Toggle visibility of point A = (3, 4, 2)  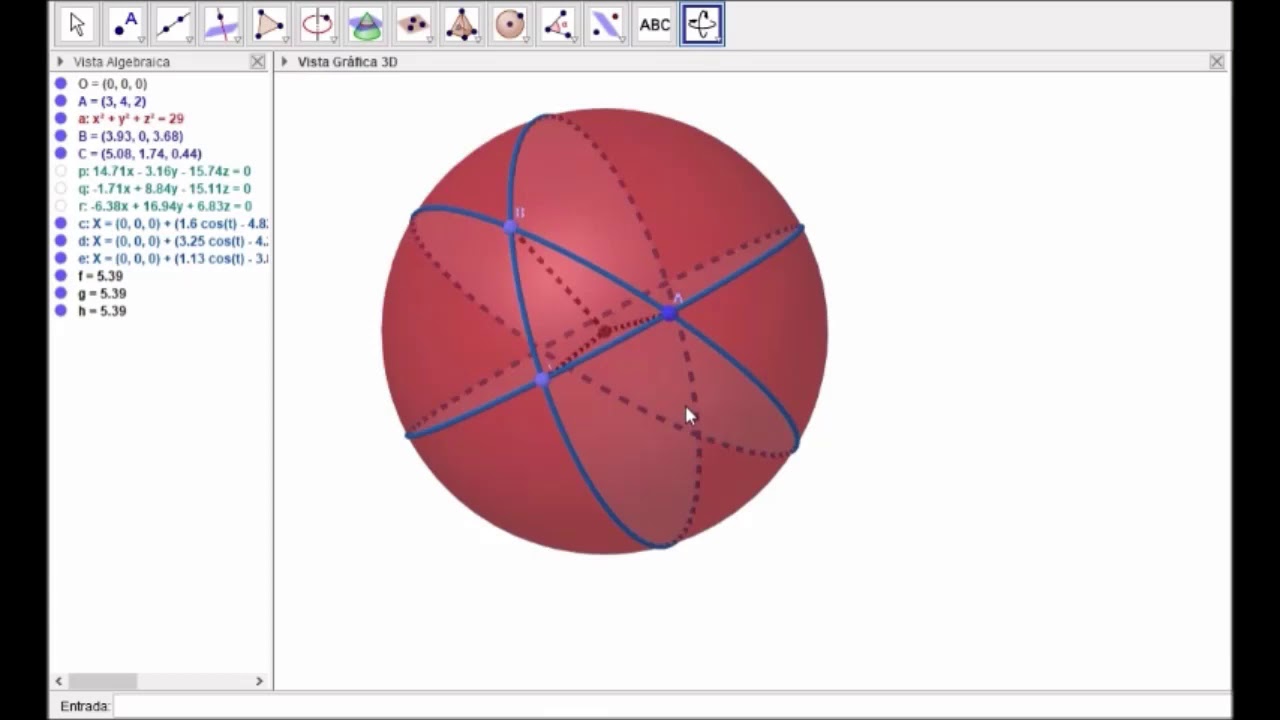coord(61,101)
